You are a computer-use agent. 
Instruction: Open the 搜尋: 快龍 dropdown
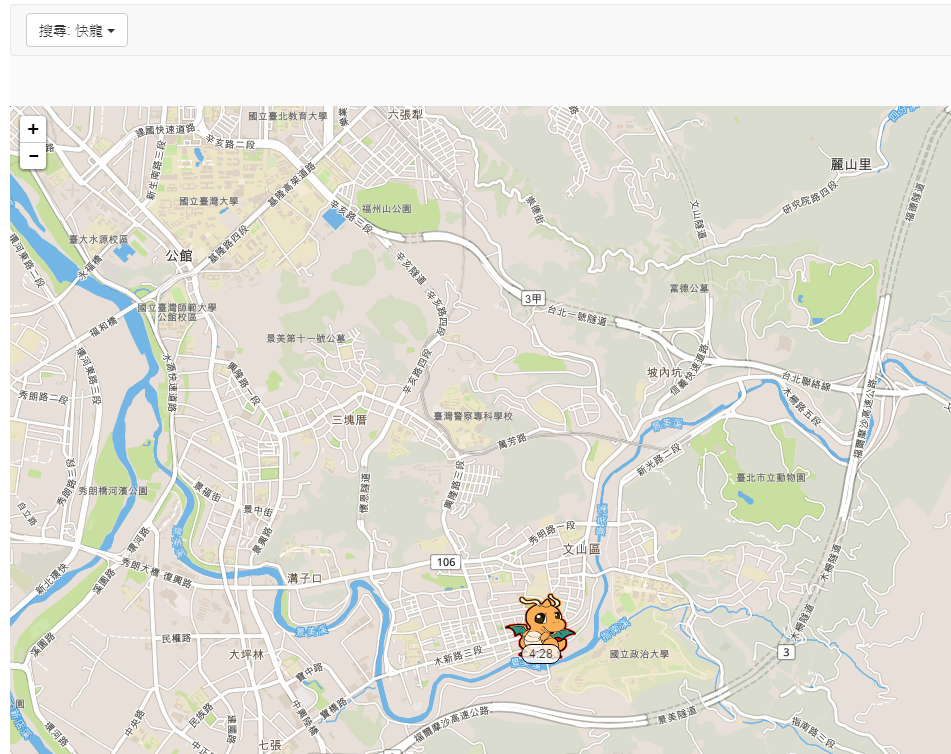pyautogui.click(x=76, y=30)
